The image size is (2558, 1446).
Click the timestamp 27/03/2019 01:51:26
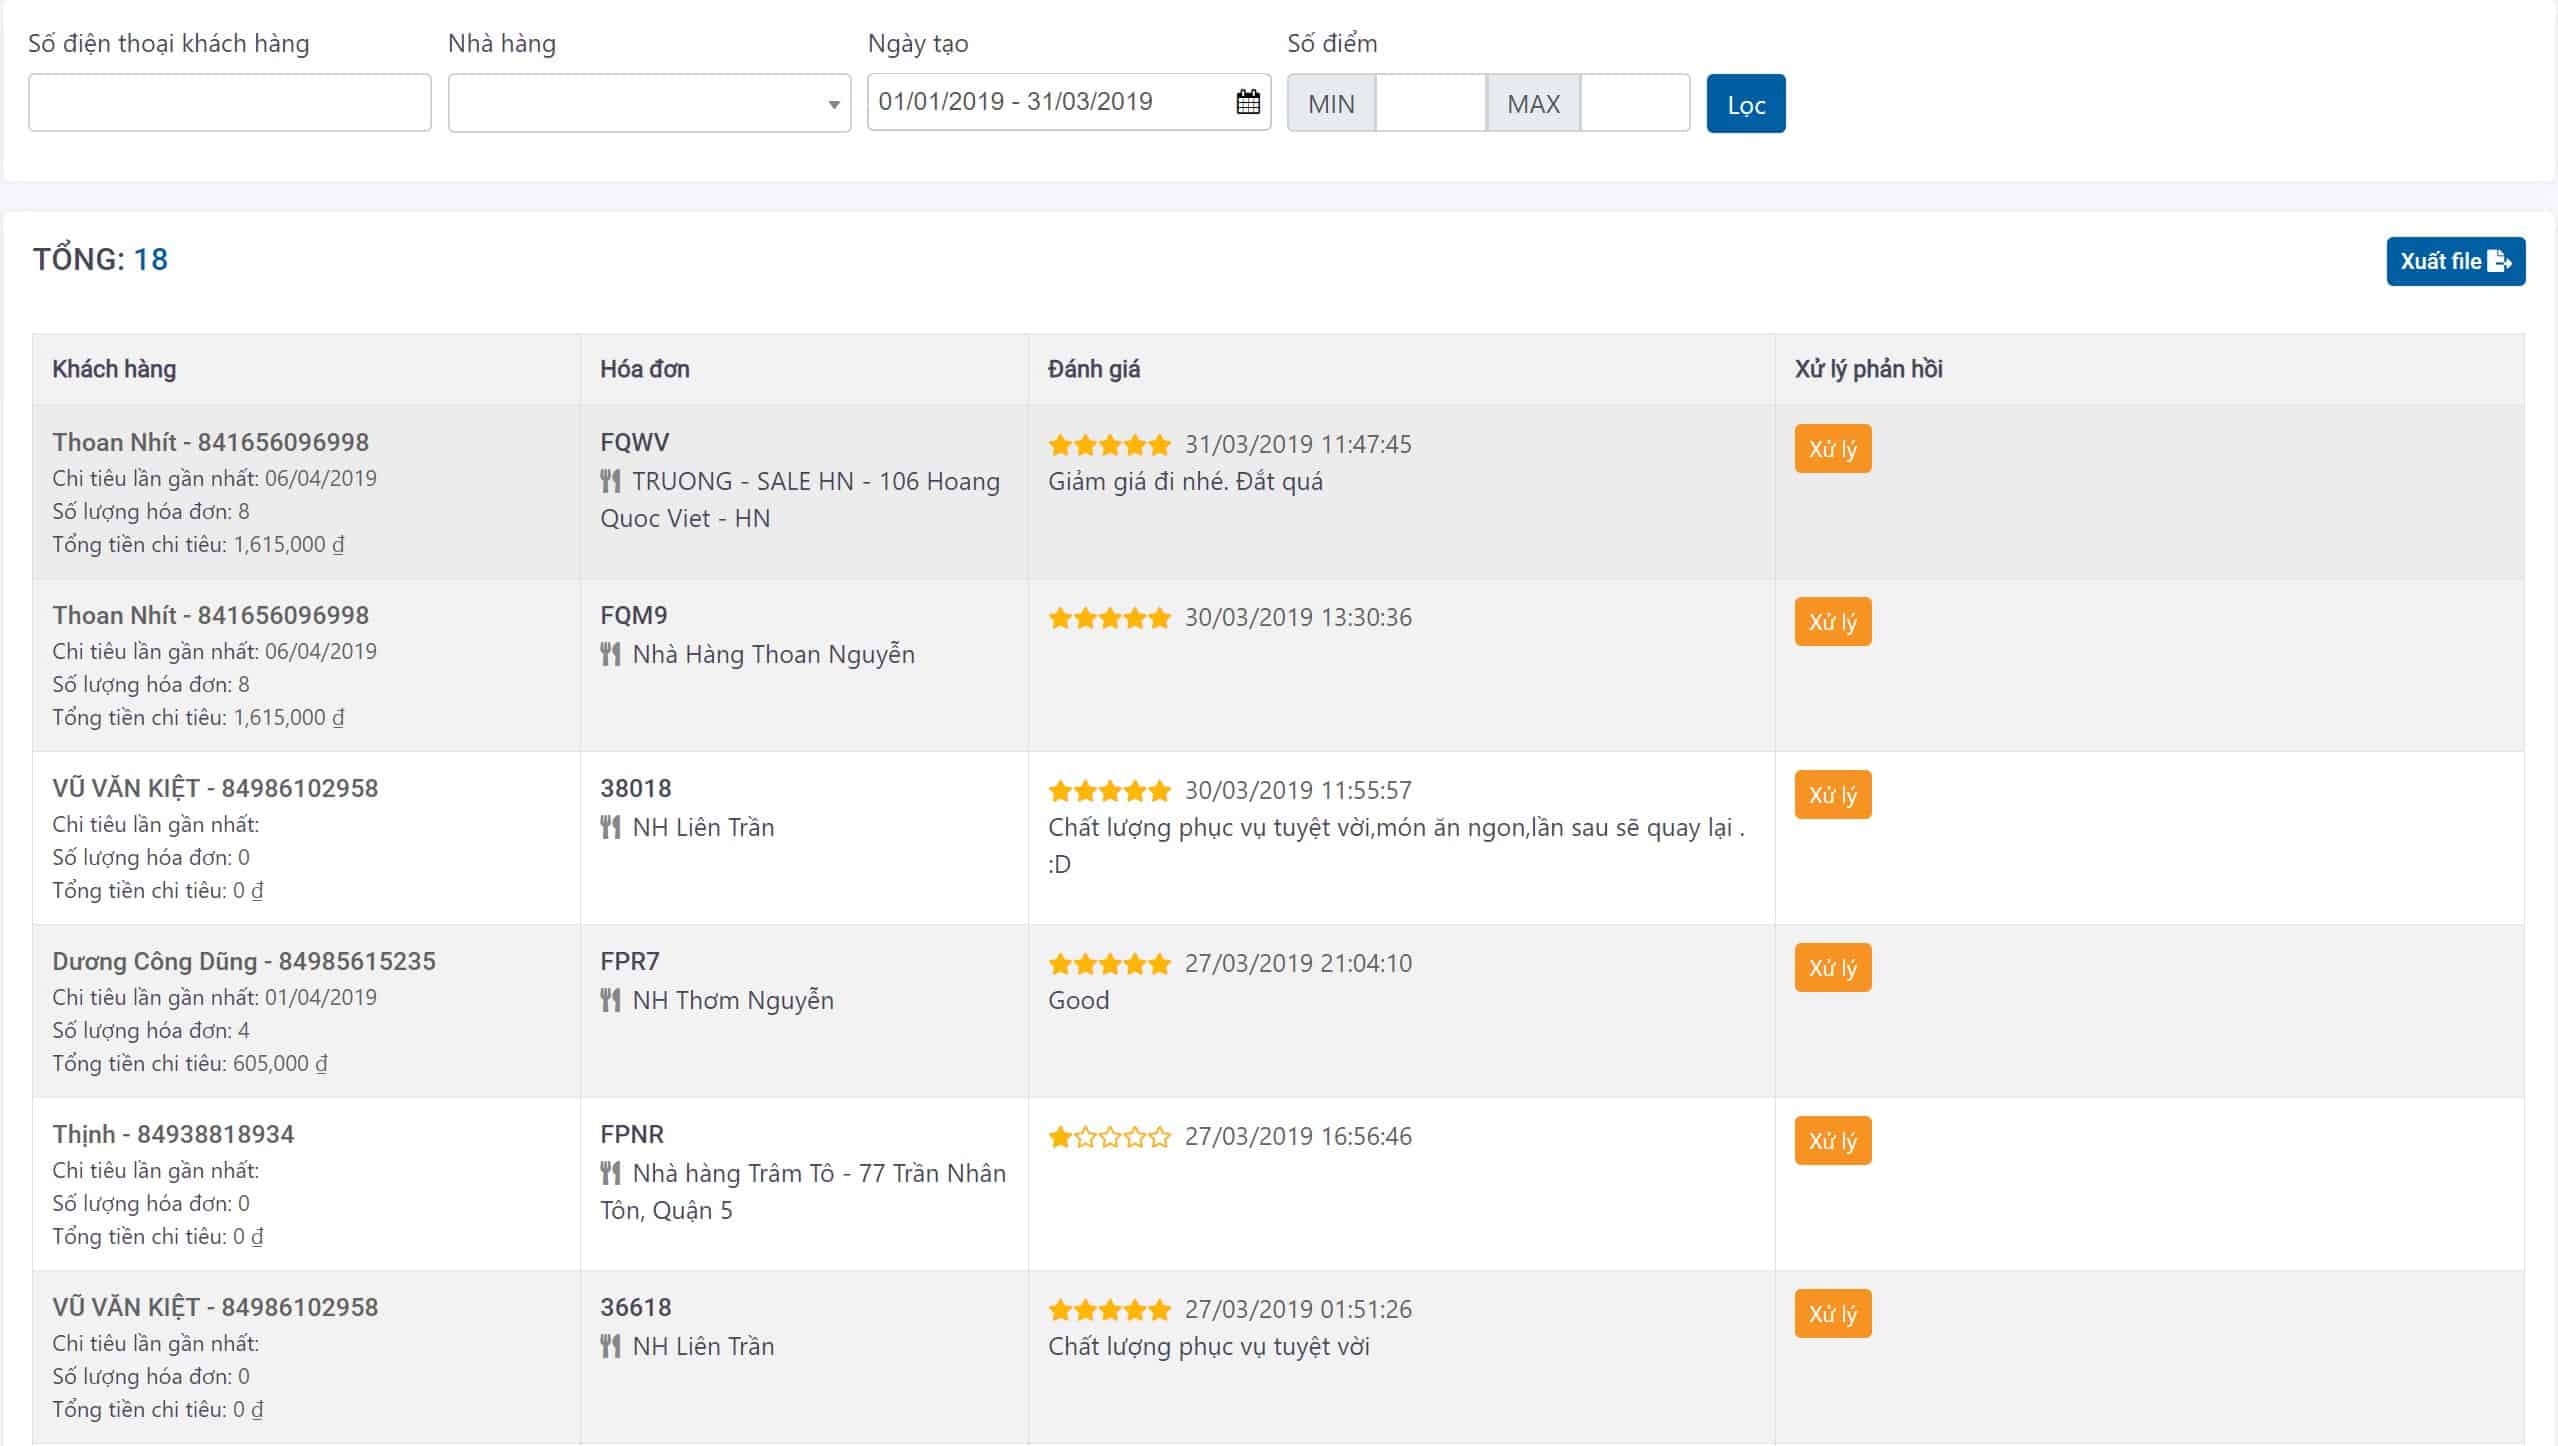click(1298, 1310)
